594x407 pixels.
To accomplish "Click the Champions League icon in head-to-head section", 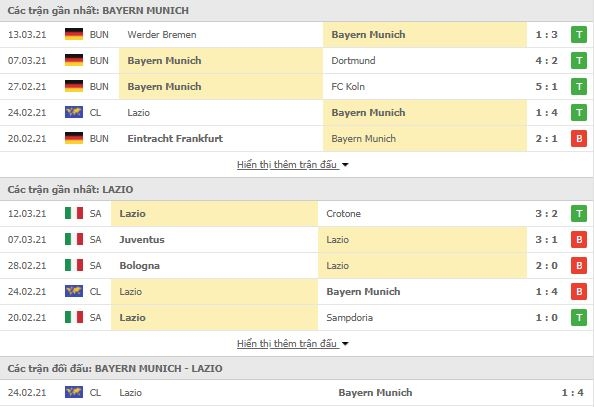I will point(74,392).
